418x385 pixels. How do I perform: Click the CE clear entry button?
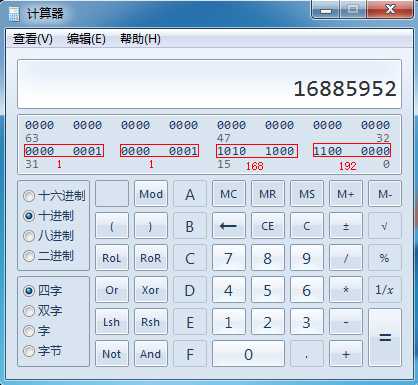pyautogui.click(x=268, y=226)
